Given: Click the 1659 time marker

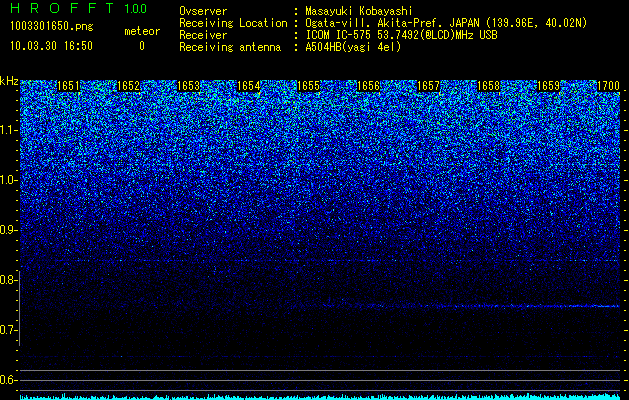Looking at the screenshot, I should (x=548, y=86).
